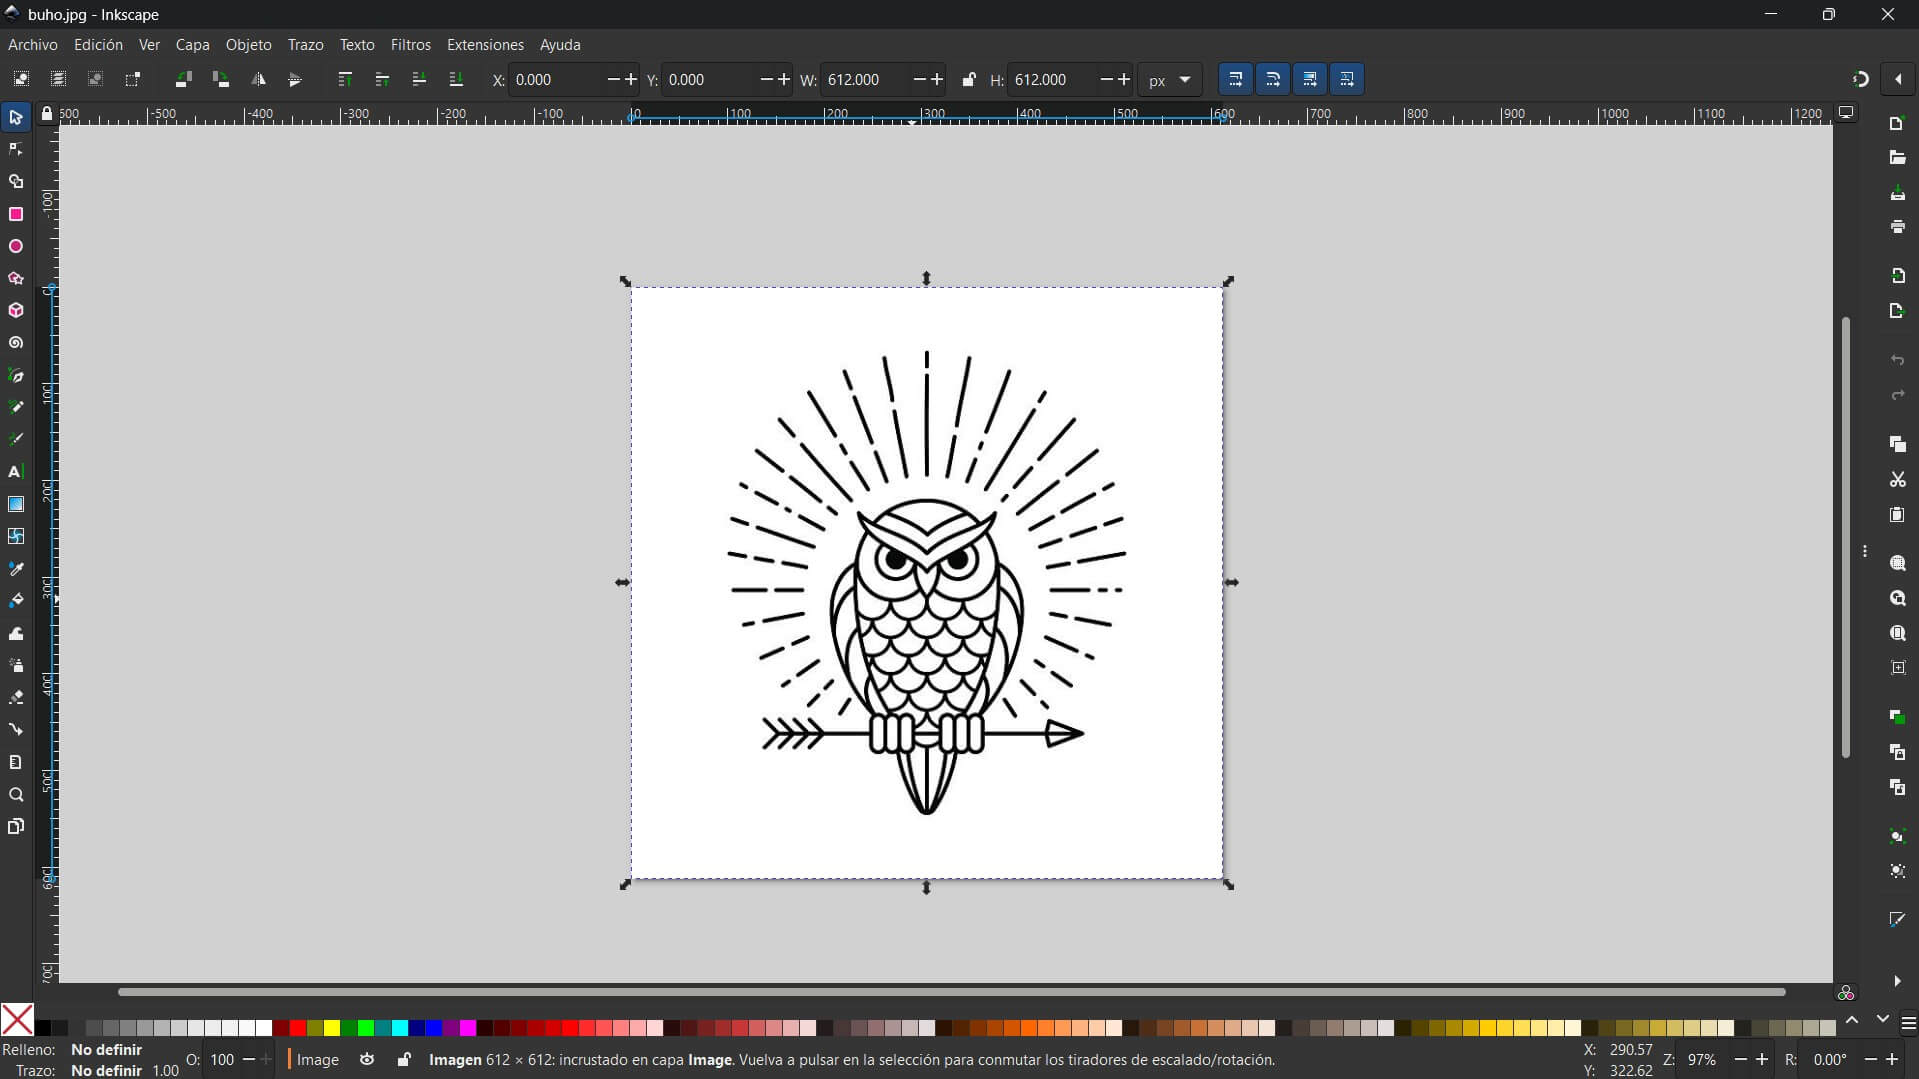Image resolution: width=1919 pixels, height=1079 pixels.
Task: Click the print document icon
Action: coord(1897,227)
